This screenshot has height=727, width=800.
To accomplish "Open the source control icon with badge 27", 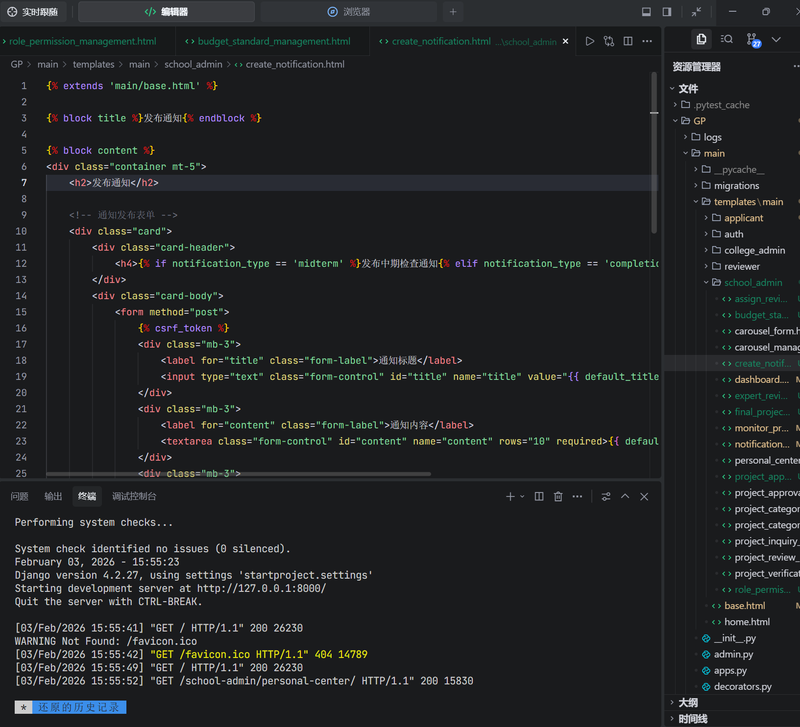I will pos(753,40).
